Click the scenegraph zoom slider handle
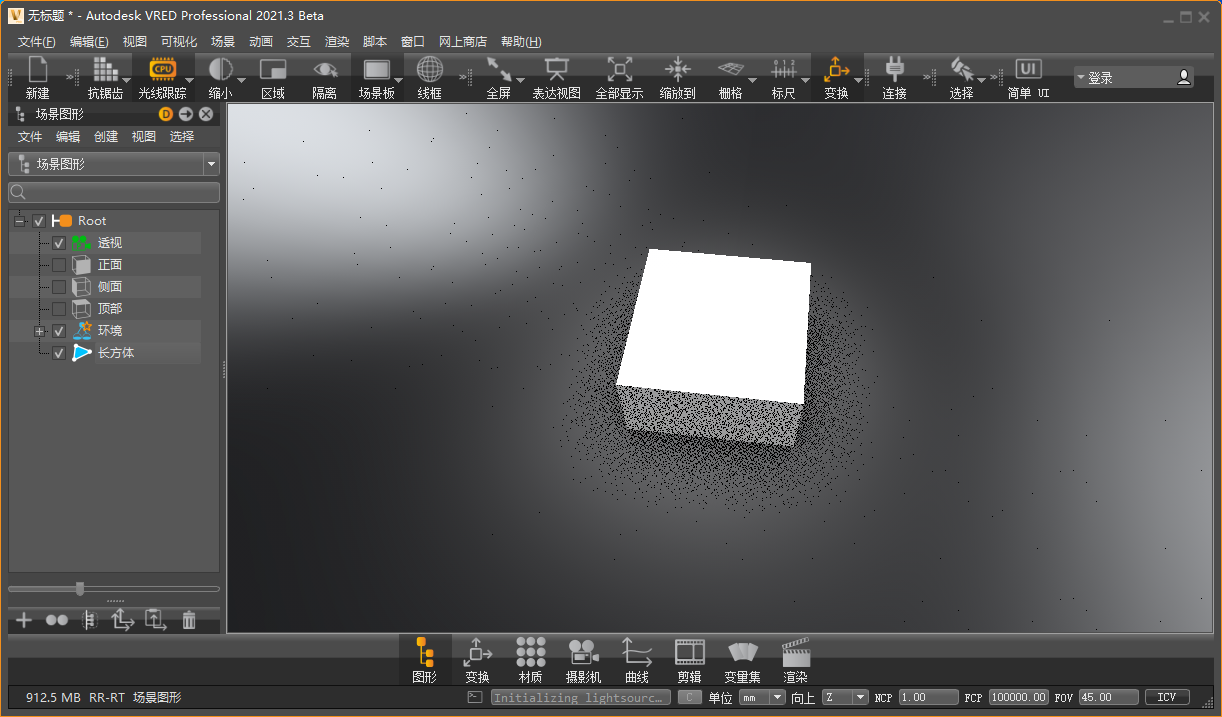 [x=80, y=589]
